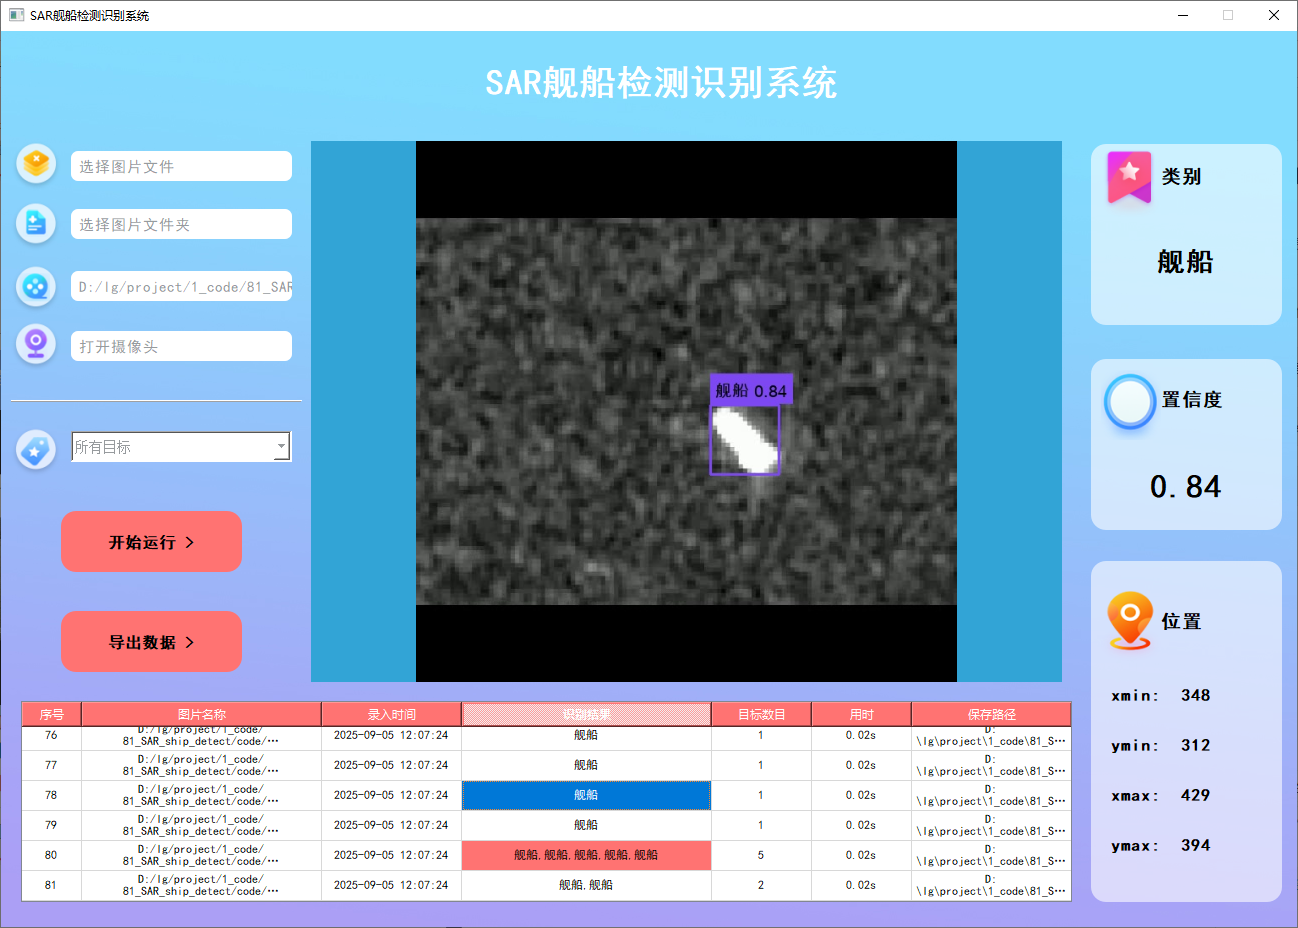Click the orange location pin 位置 icon
This screenshot has height=928, width=1298.
[1130, 620]
